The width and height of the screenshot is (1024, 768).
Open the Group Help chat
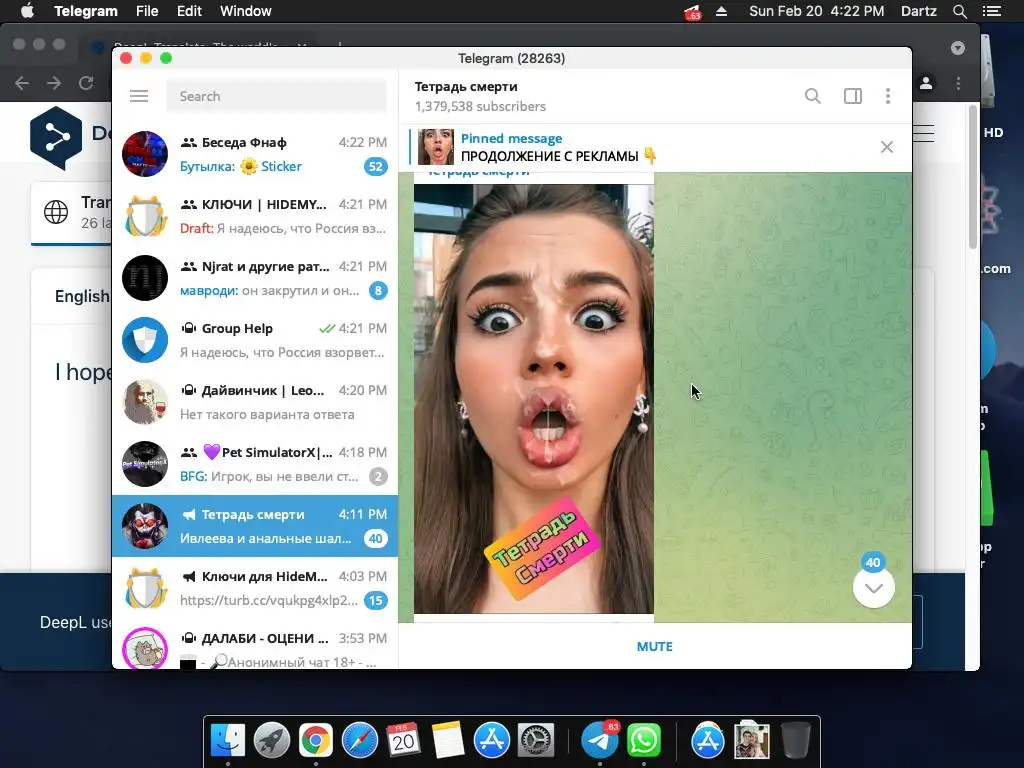pyautogui.click(x=255, y=340)
